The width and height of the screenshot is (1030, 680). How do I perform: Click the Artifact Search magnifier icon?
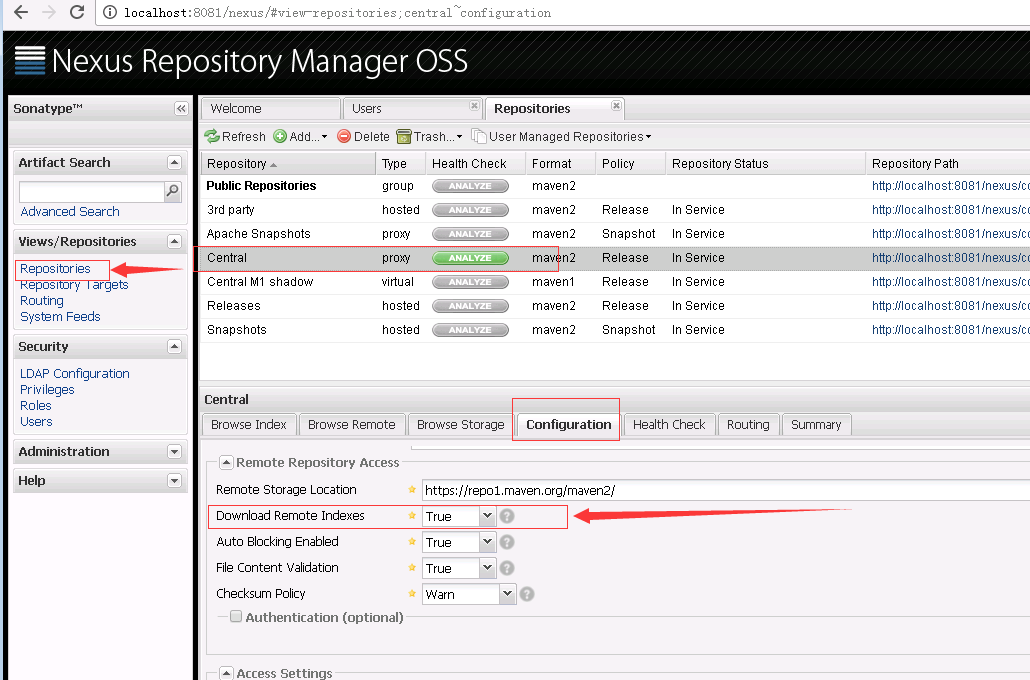173,191
